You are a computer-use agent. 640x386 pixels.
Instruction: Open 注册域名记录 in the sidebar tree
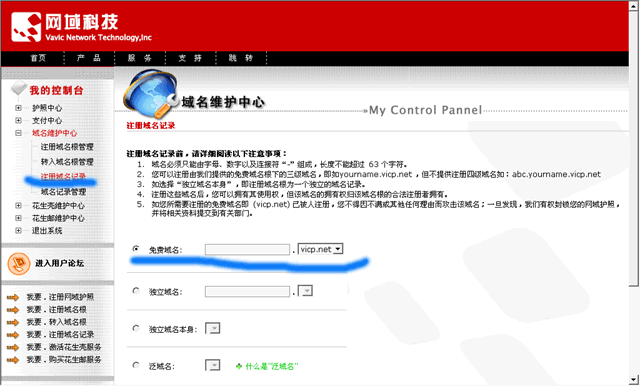(63, 177)
